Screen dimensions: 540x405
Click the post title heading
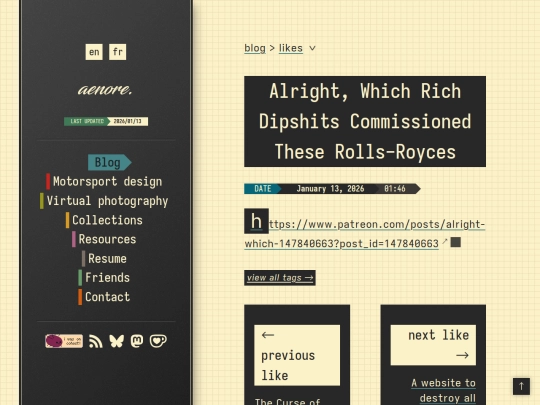365,122
